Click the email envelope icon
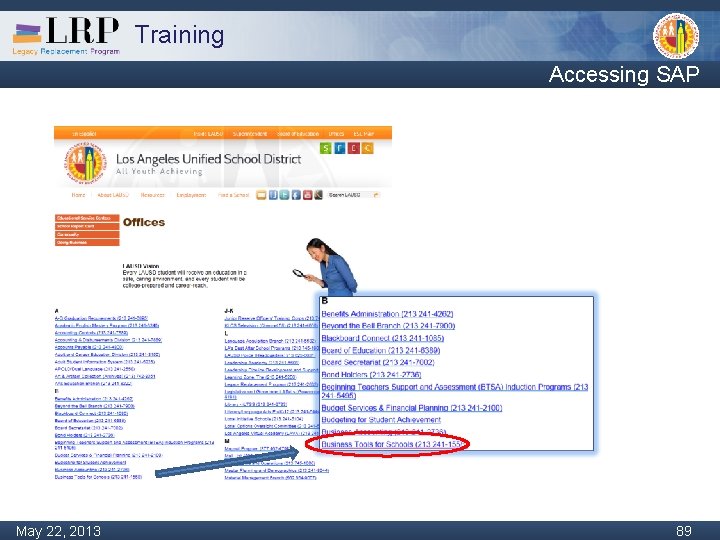This screenshot has width=720, height=540. point(261,195)
